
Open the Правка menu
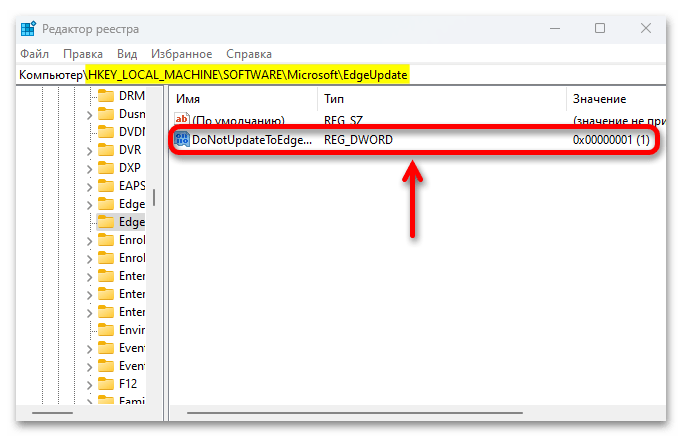click(83, 54)
